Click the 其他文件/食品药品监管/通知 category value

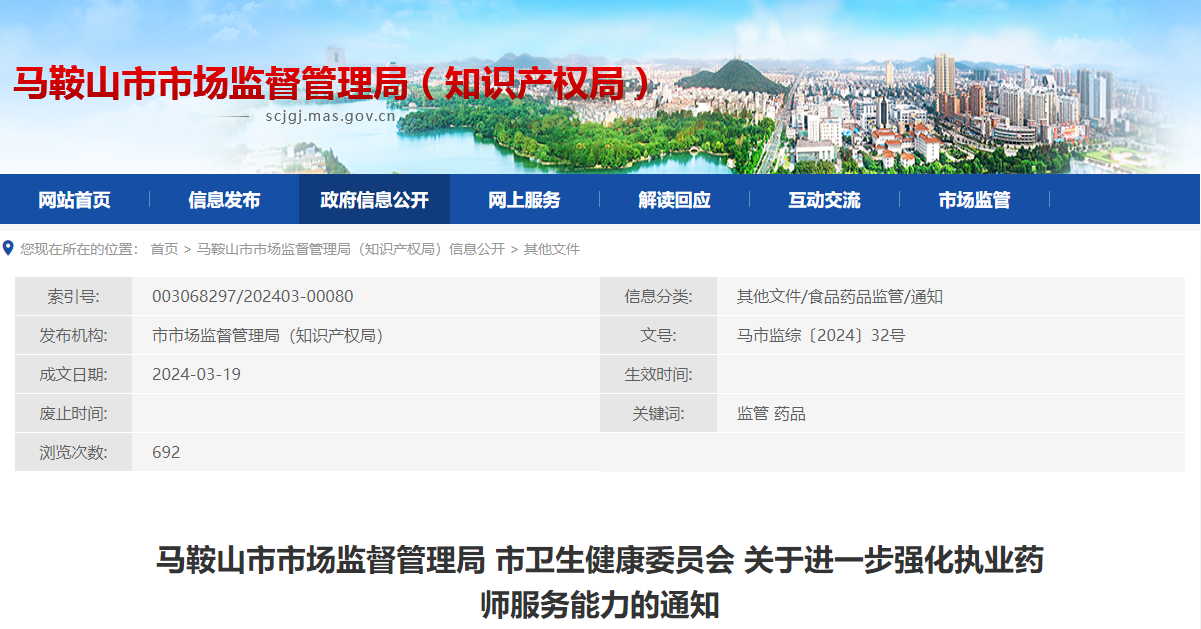coord(840,297)
